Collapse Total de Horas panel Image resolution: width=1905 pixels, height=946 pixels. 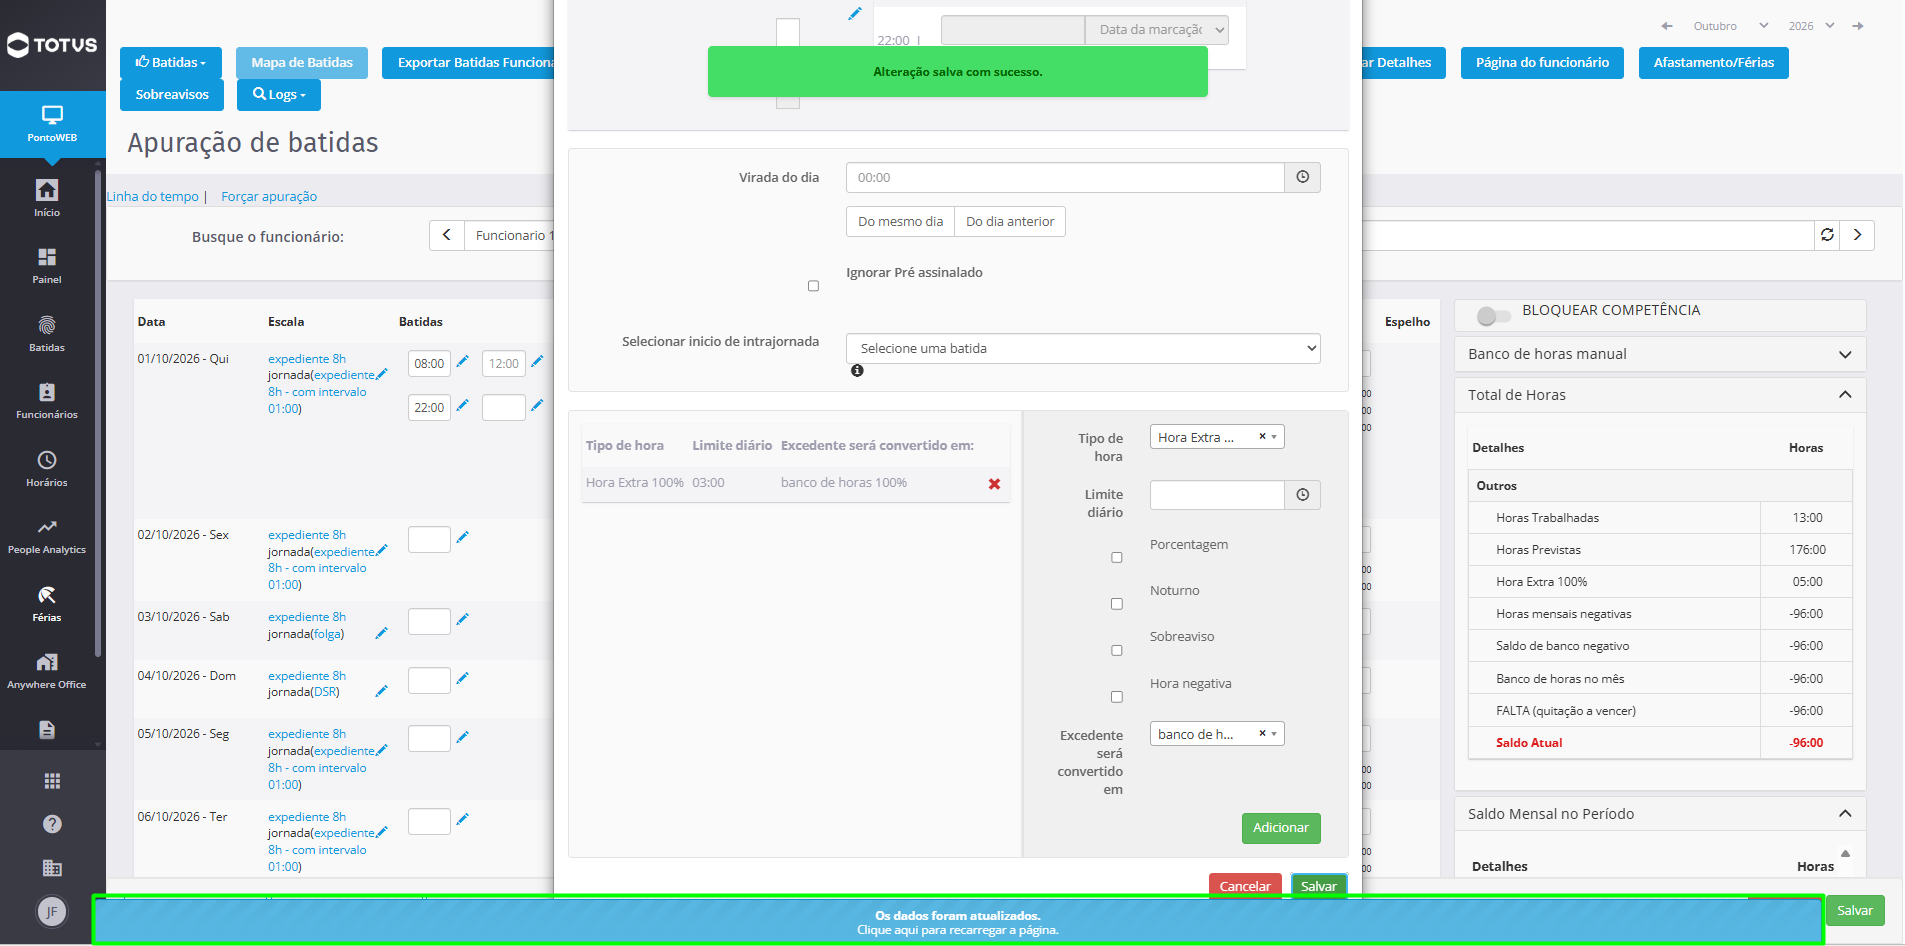tap(1660, 395)
